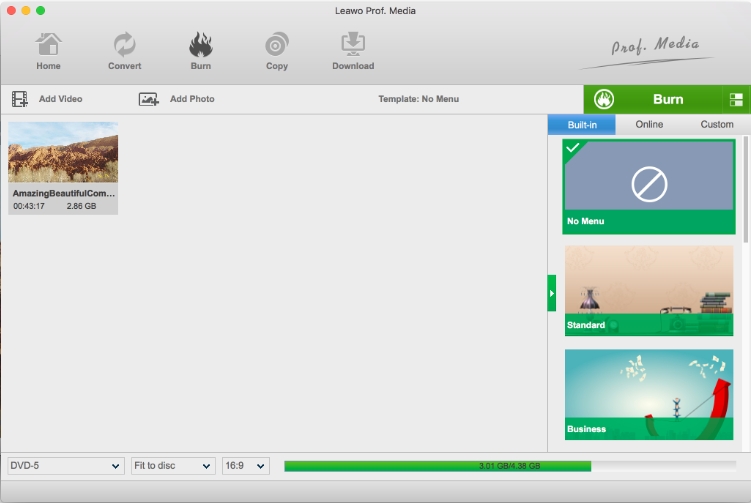Click the 00:43:17 video duration text
Screen dimensions: 751x503
click(29, 206)
